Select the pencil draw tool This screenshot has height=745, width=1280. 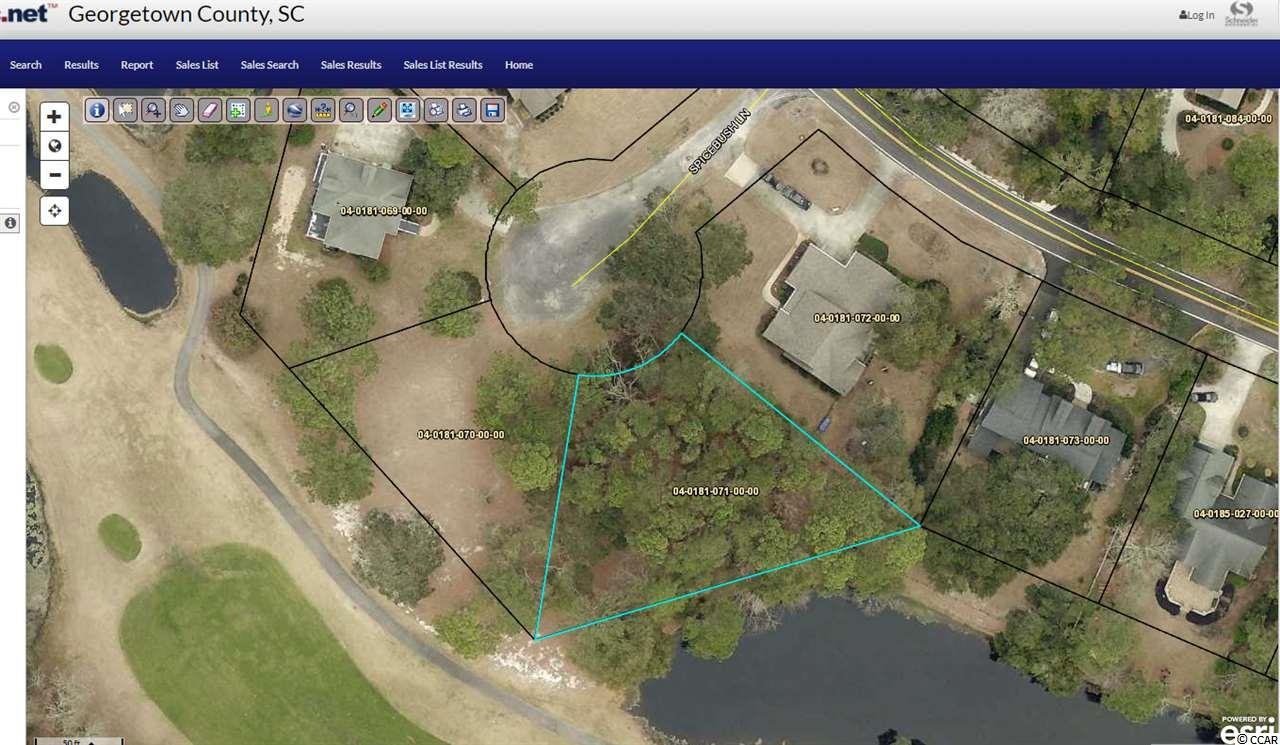[379, 110]
